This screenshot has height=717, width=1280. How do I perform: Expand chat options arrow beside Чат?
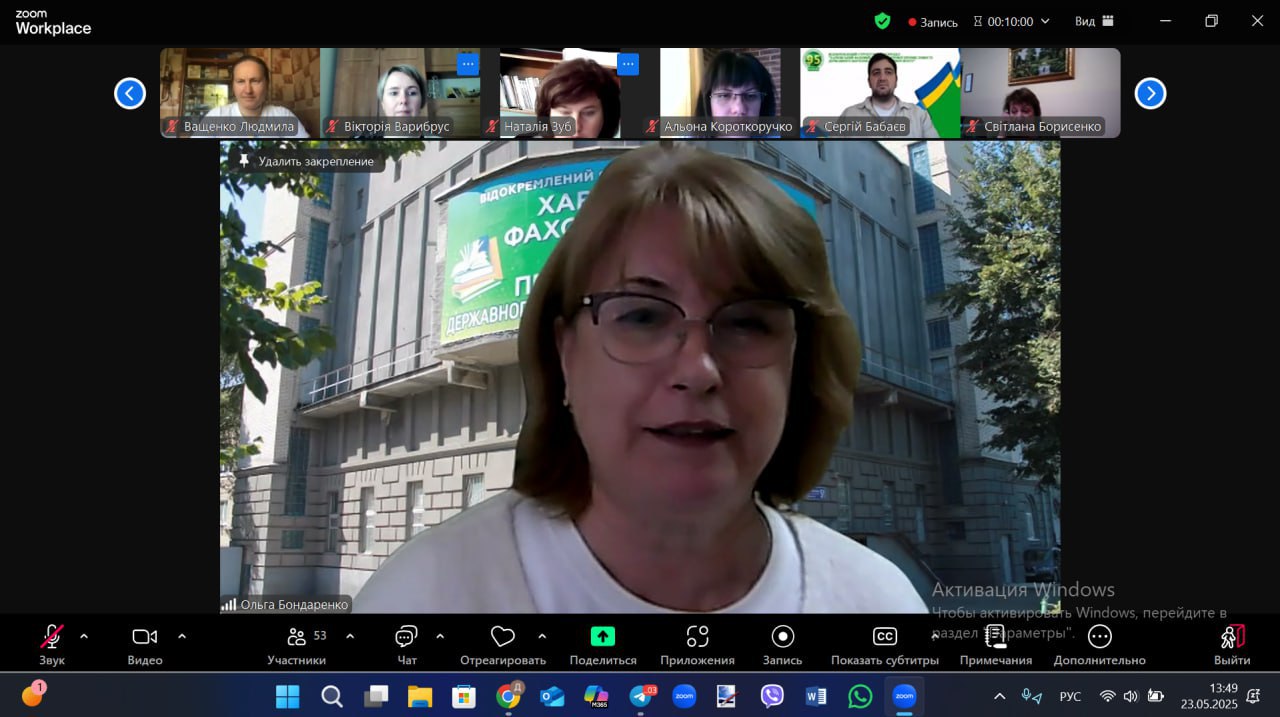point(440,636)
